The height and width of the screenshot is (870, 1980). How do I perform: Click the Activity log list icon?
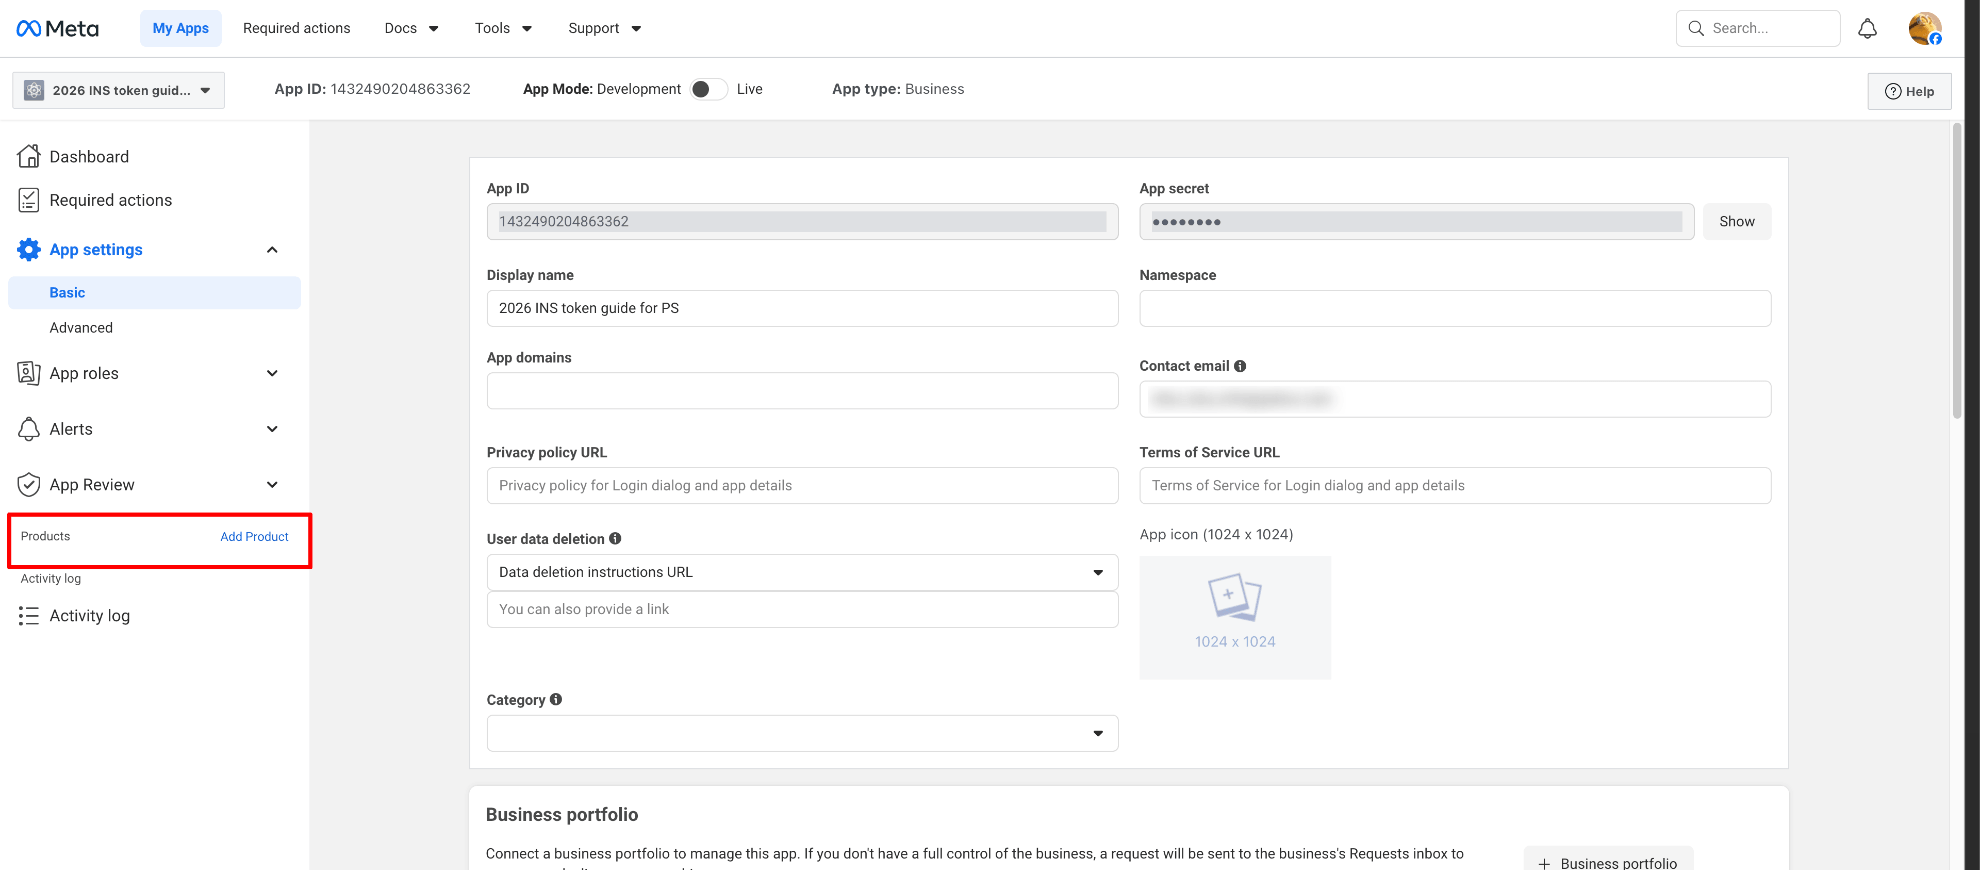tap(29, 616)
